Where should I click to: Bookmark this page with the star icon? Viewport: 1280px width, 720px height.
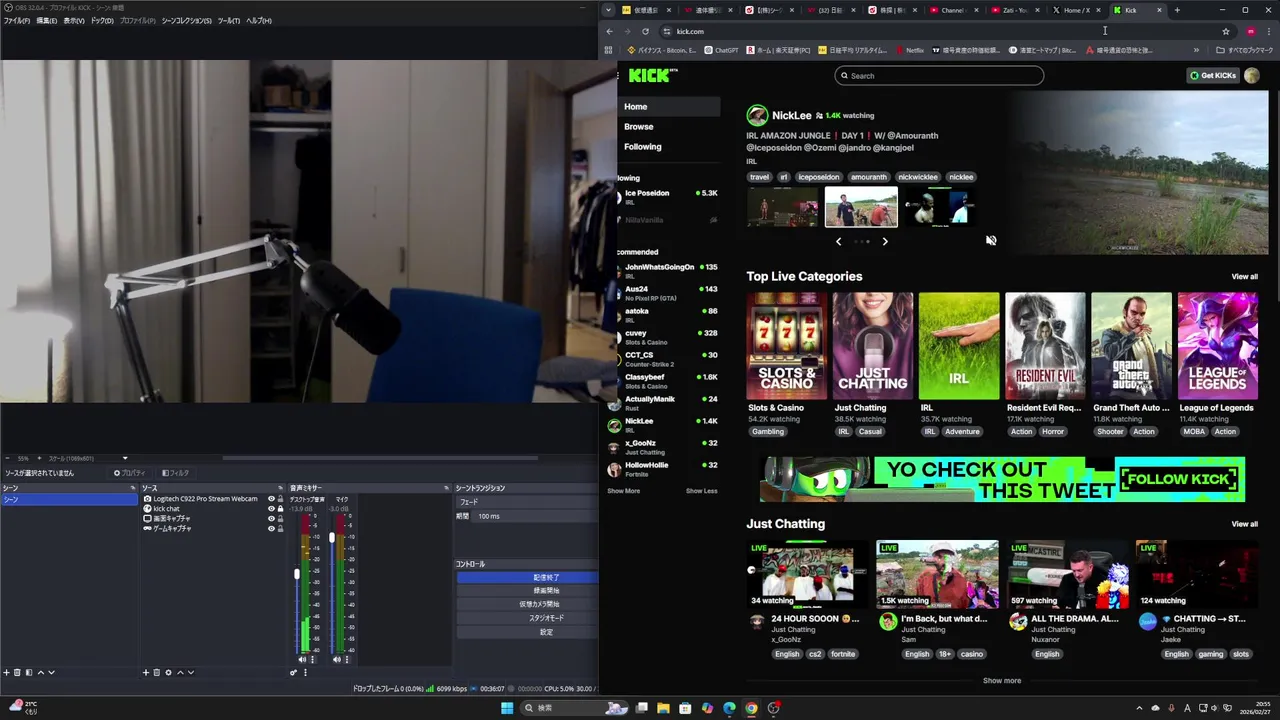[1226, 31]
